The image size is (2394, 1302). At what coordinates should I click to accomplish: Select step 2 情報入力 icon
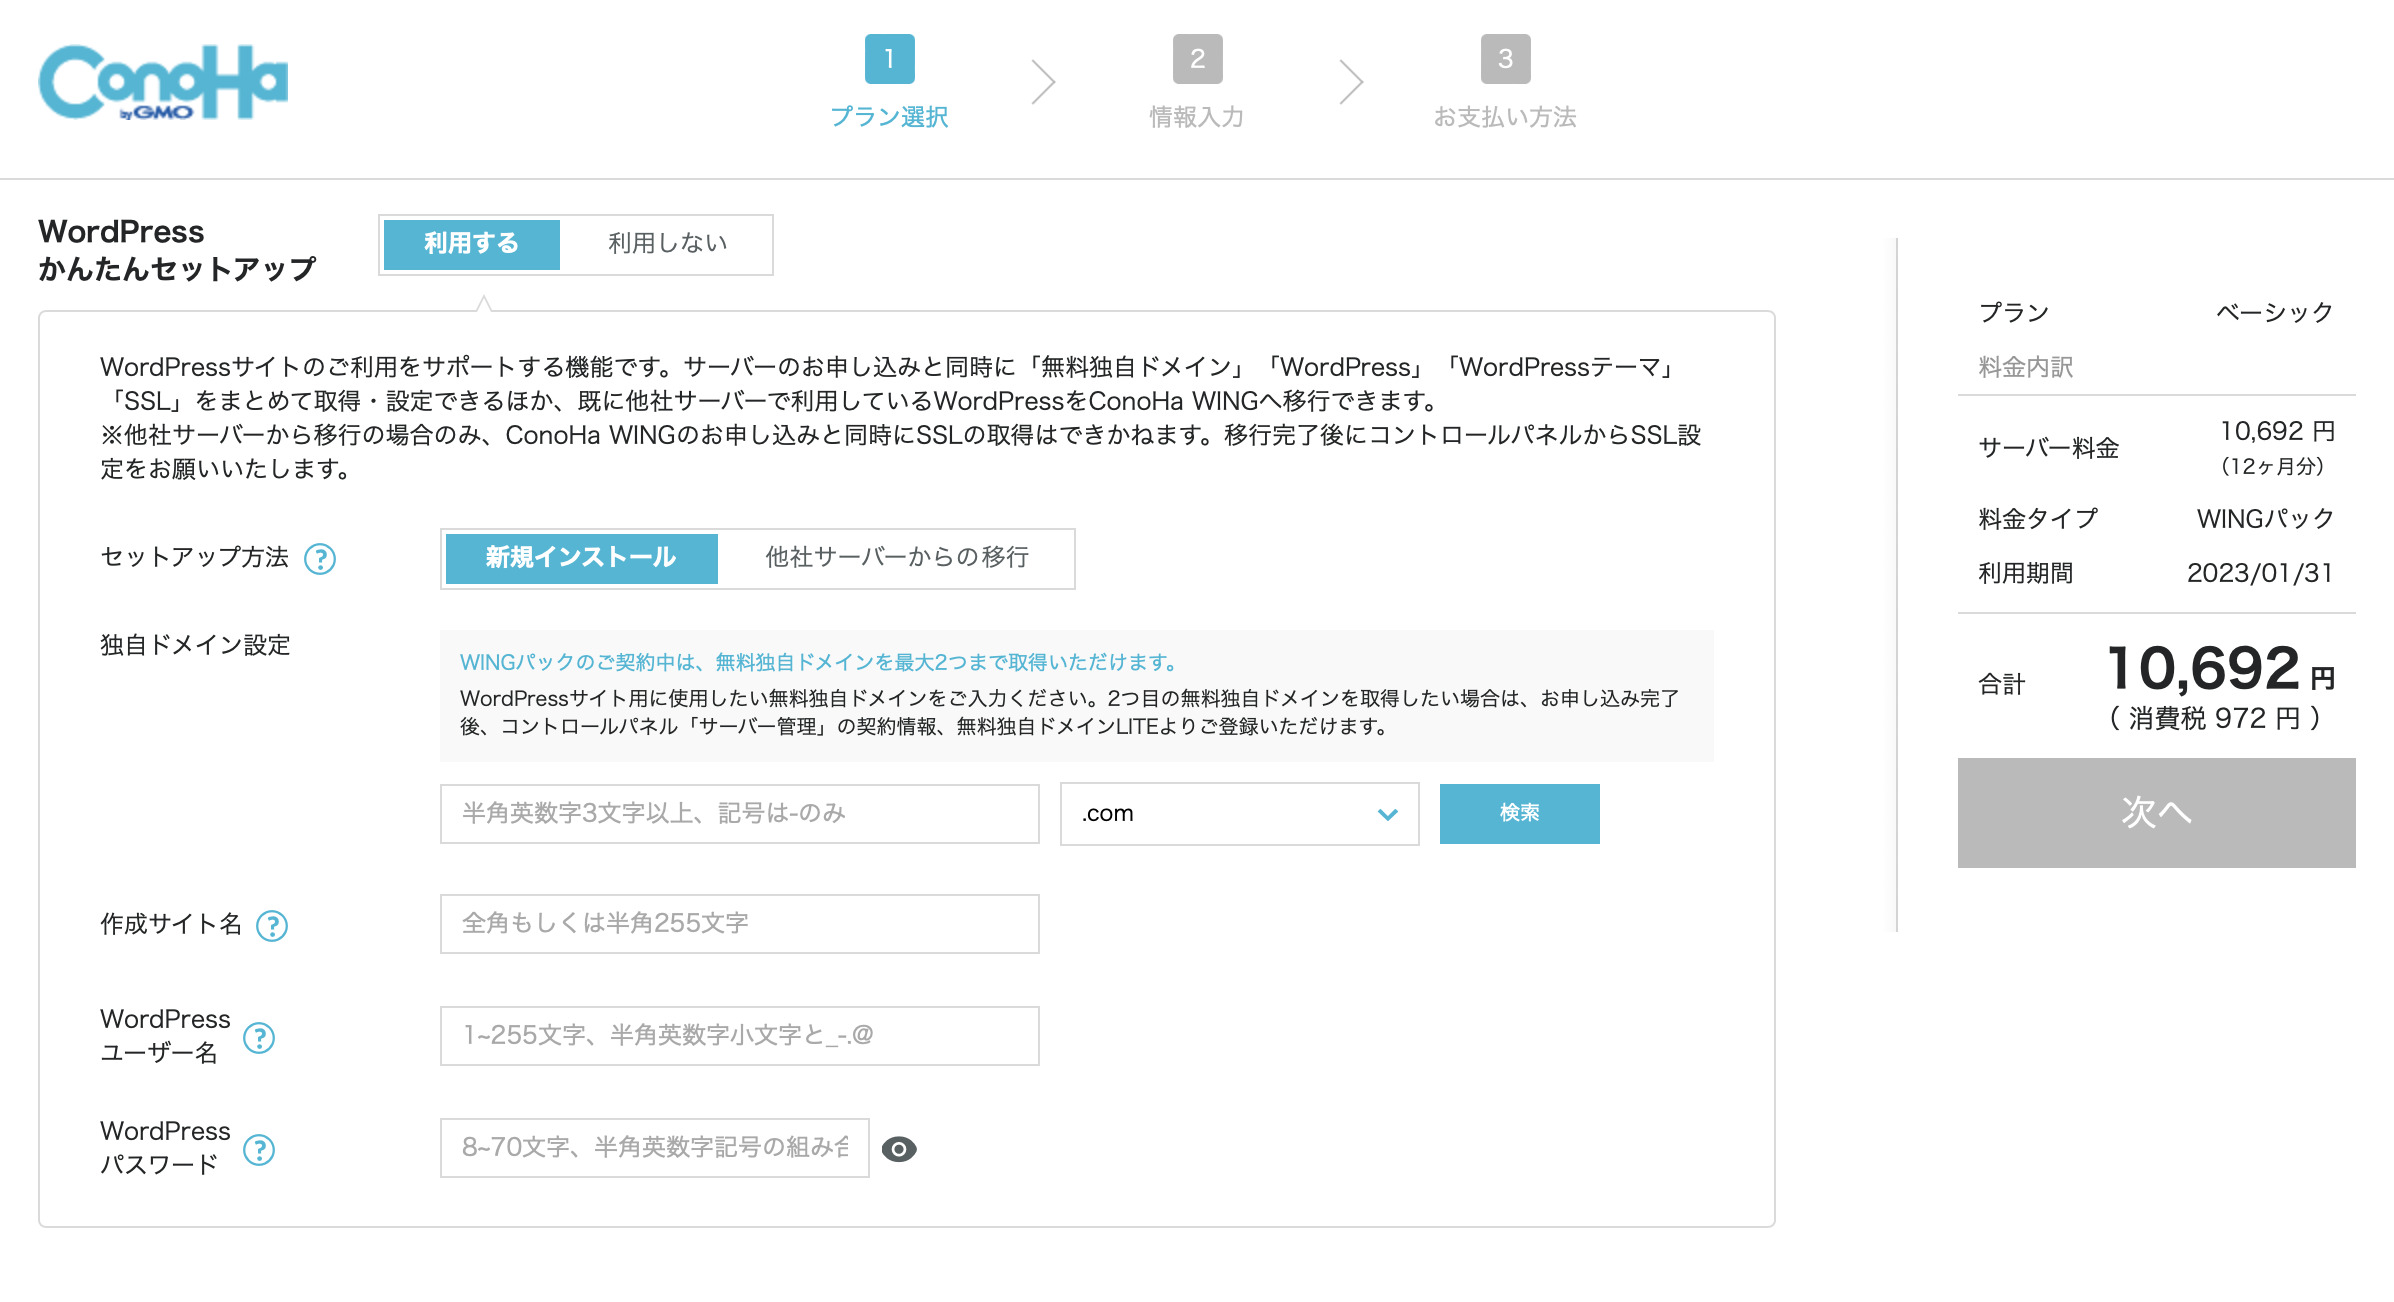coord(1197,59)
